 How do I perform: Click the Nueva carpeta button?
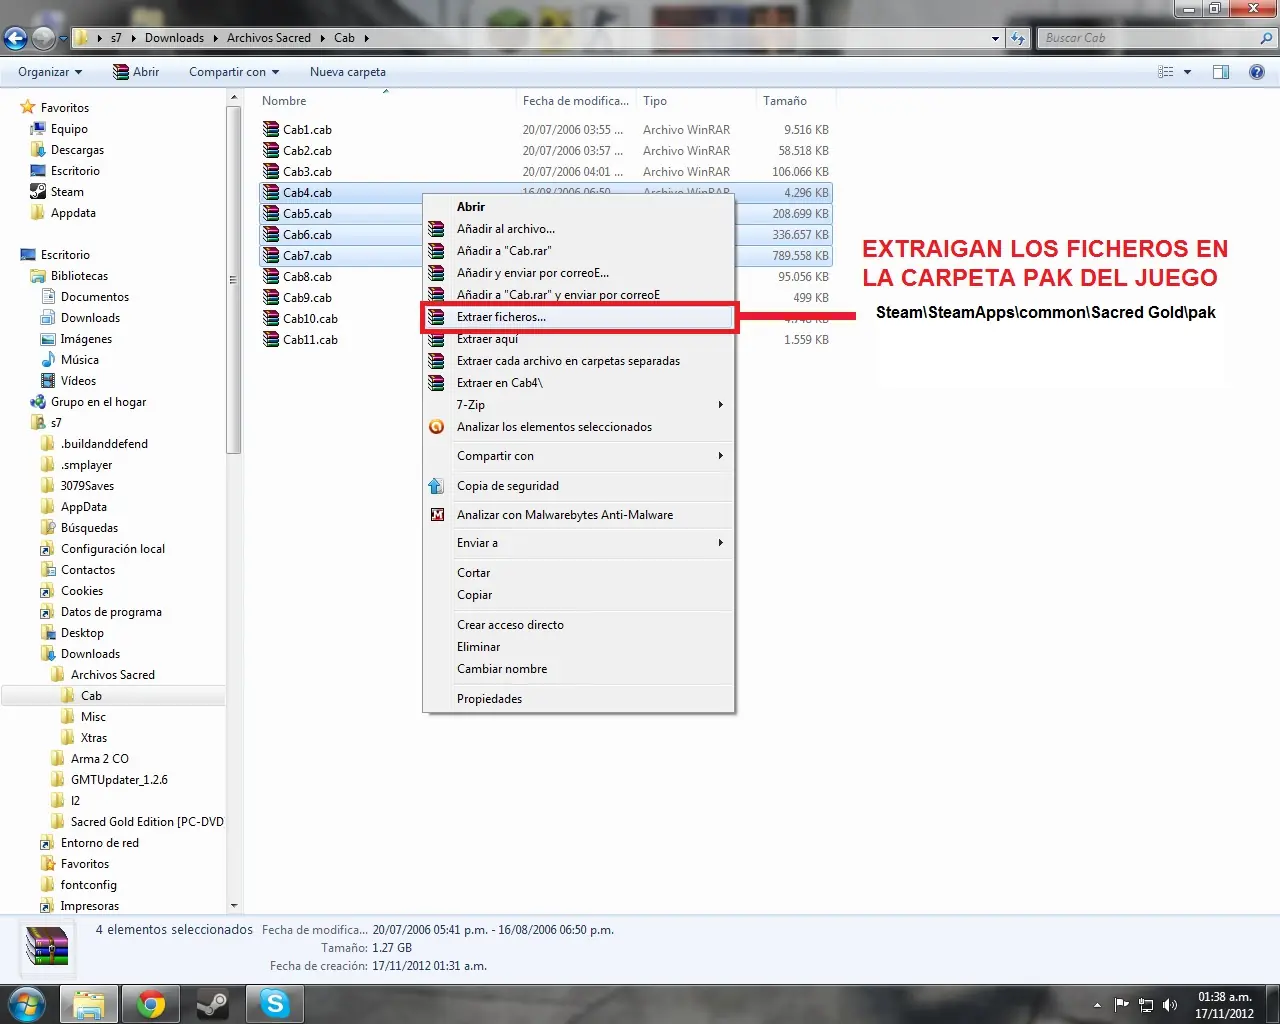coord(347,72)
